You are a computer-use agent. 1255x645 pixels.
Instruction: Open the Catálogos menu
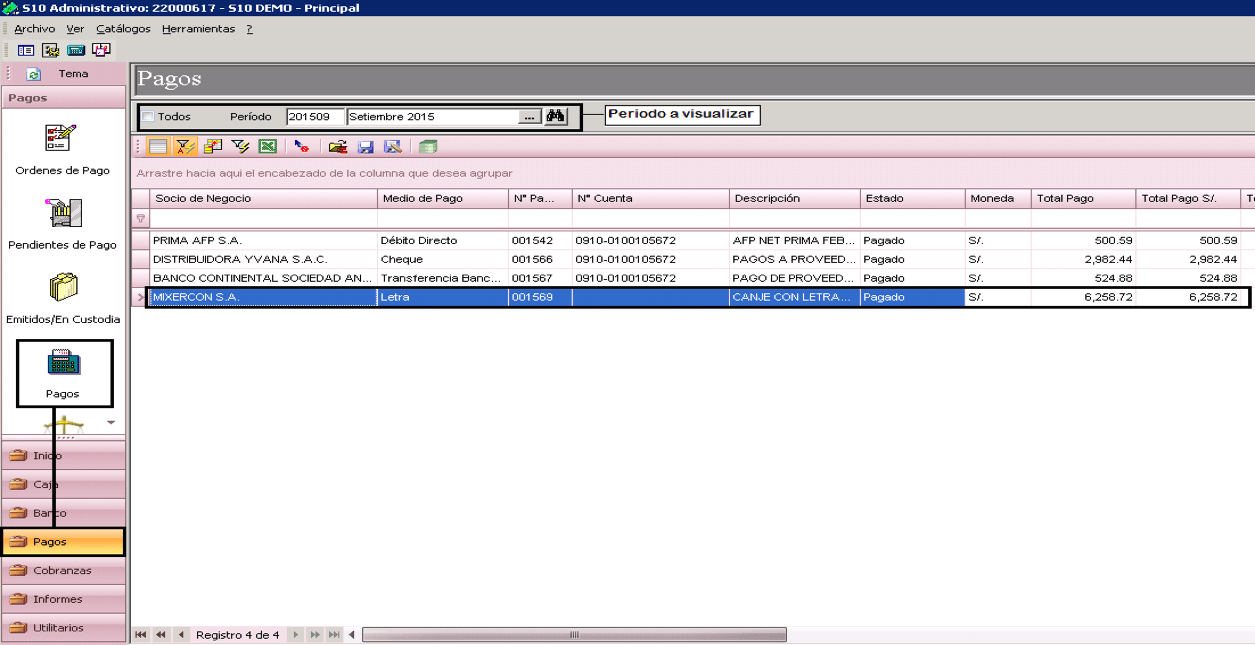(x=123, y=29)
